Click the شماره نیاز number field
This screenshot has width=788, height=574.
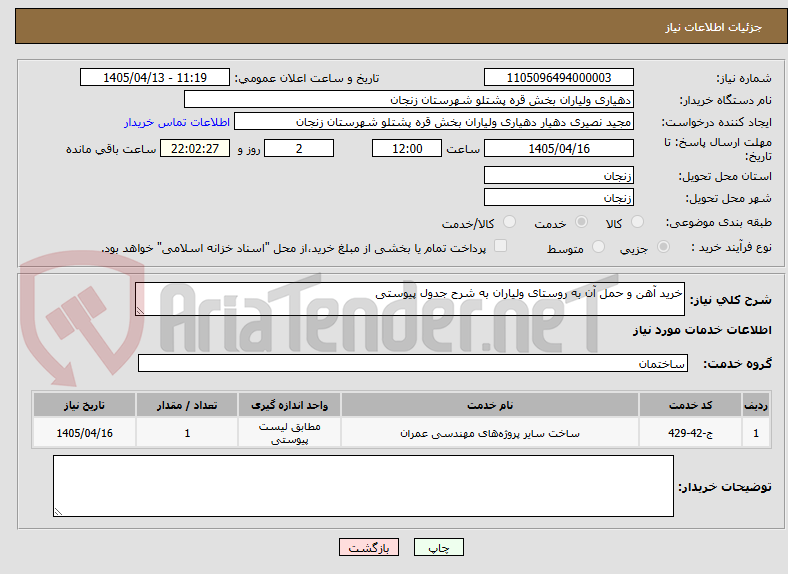(558, 77)
